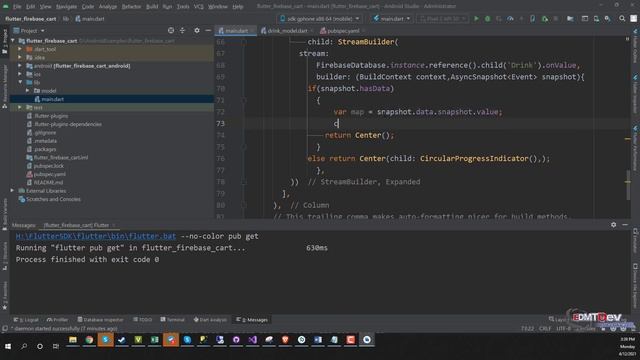Select main.dart in the project tree

(52, 99)
